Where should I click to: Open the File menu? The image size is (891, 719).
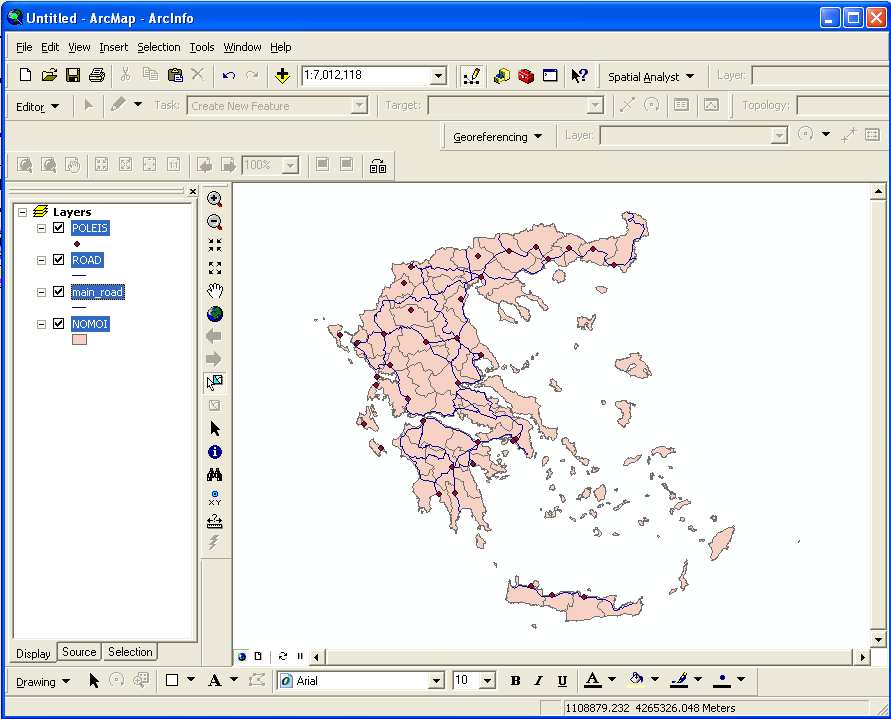tap(24, 47)
